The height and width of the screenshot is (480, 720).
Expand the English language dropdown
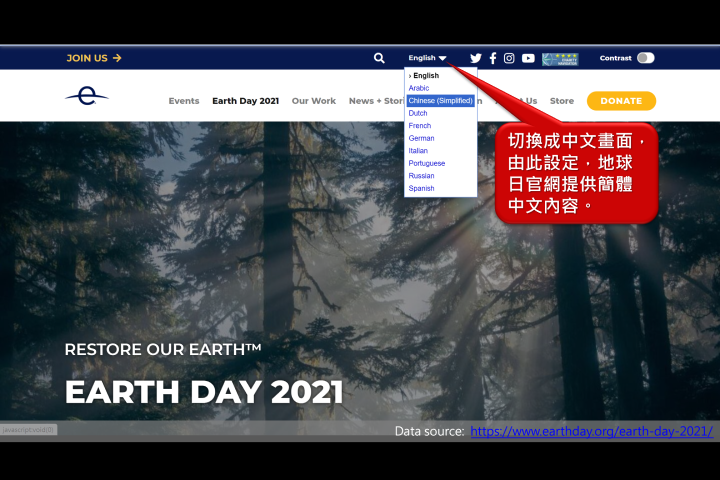427,58
